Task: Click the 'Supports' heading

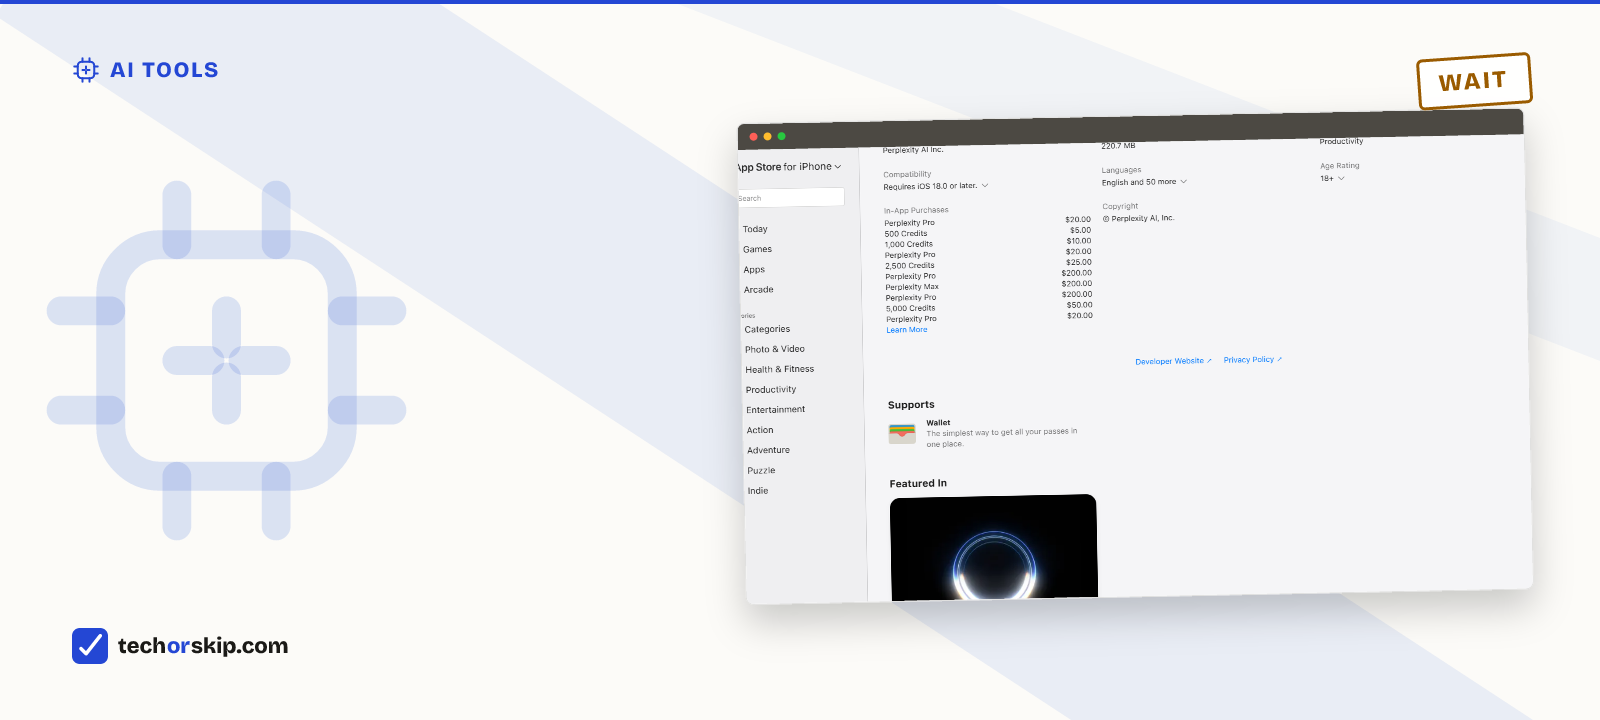Action: pos(911,405)
